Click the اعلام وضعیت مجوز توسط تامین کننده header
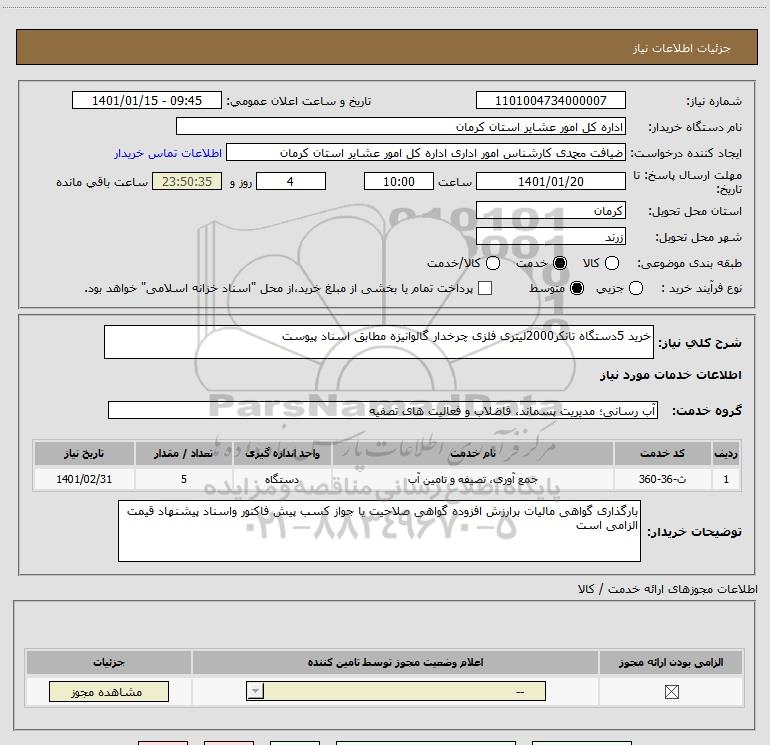Image resolution: width=770 pixels, height=745 pixels. coord(395,662)
